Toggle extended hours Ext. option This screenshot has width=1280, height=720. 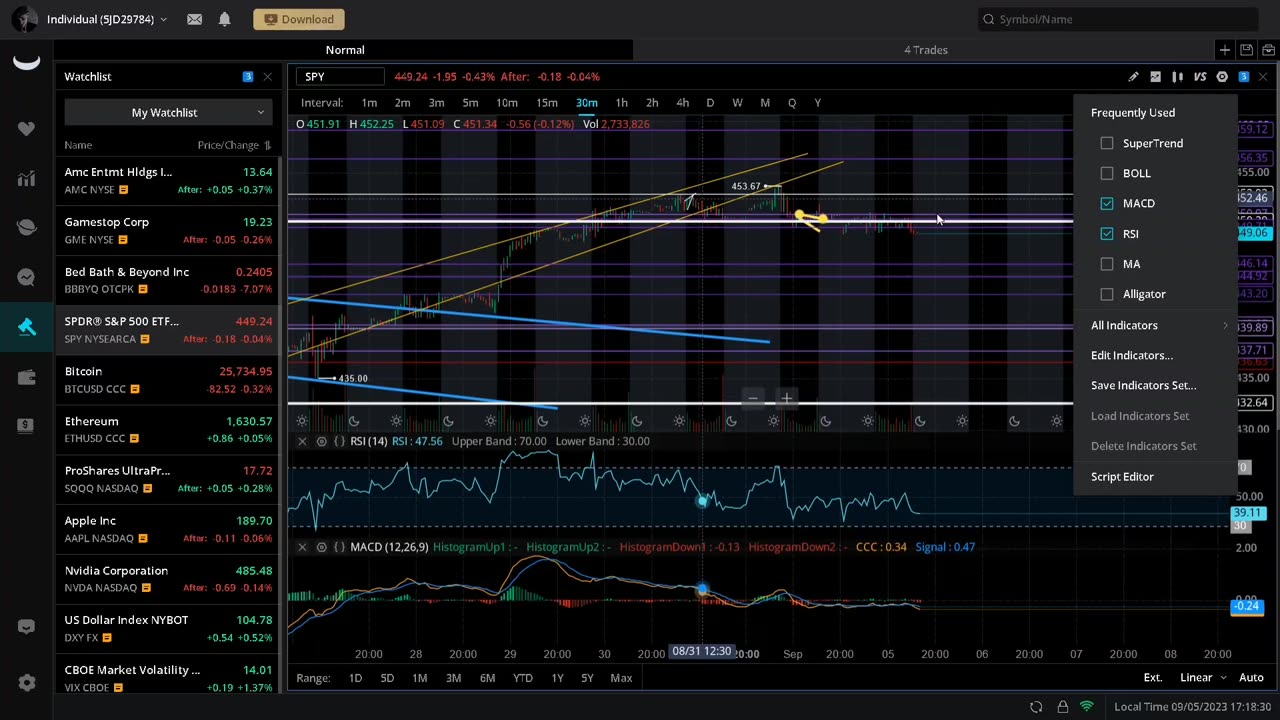click(1153, 678)
